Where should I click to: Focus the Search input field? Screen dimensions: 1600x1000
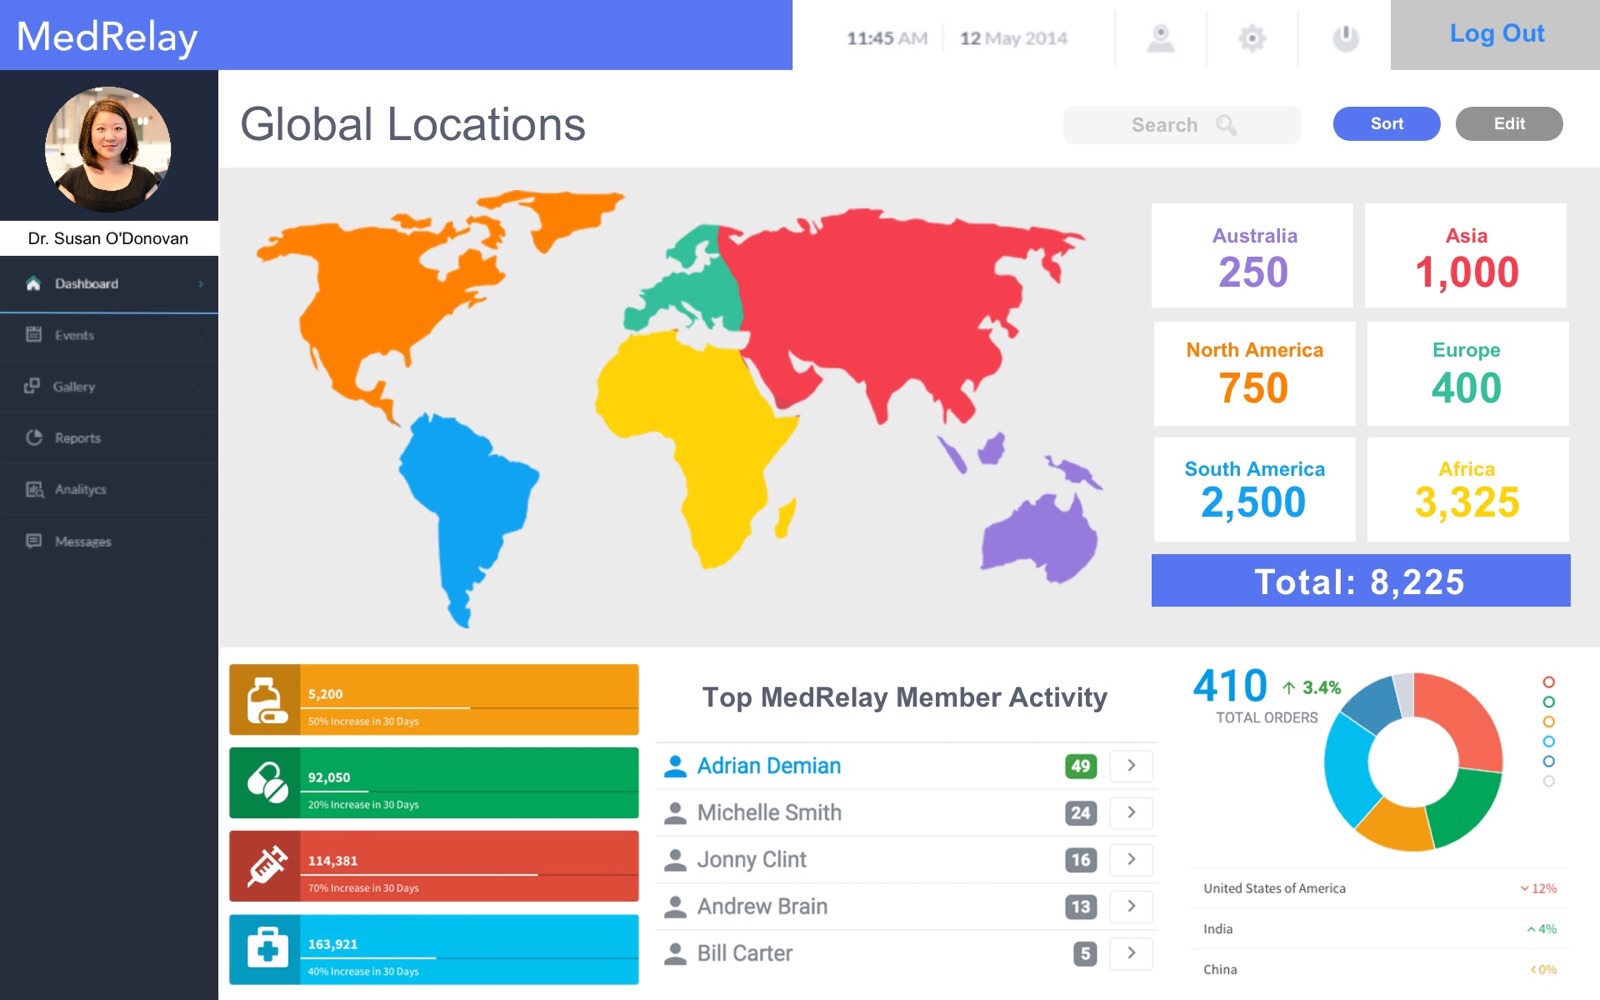pyautogui.click(x=1182, y=125)
